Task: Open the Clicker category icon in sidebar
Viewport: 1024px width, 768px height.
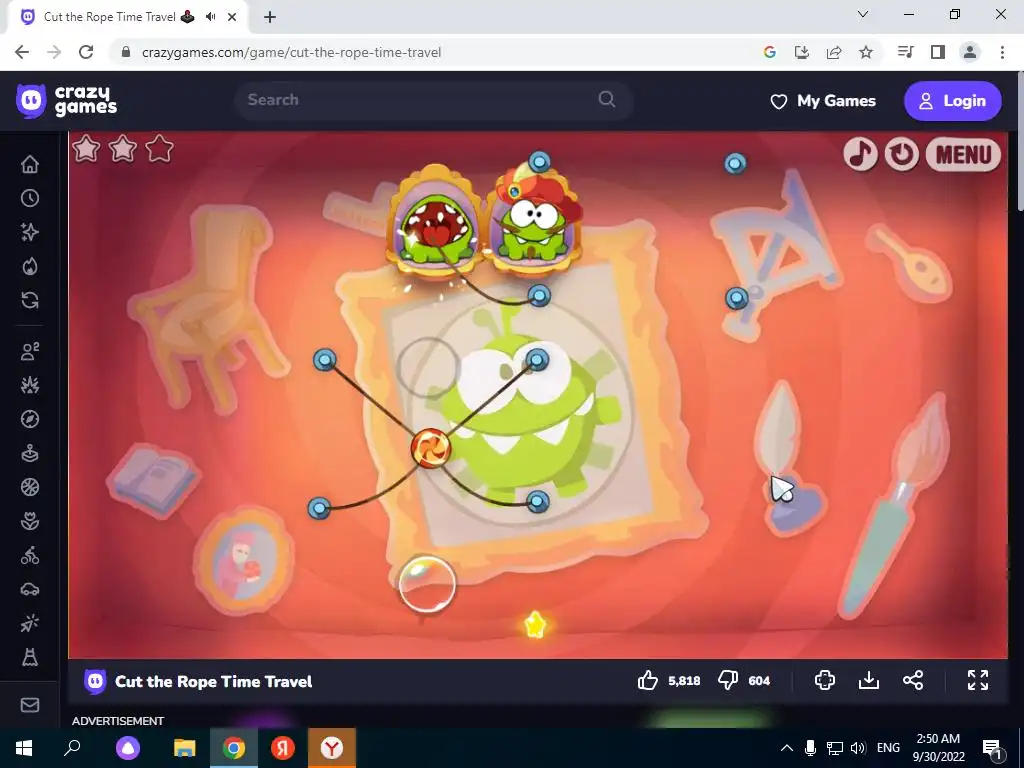Action: [30, 624]
